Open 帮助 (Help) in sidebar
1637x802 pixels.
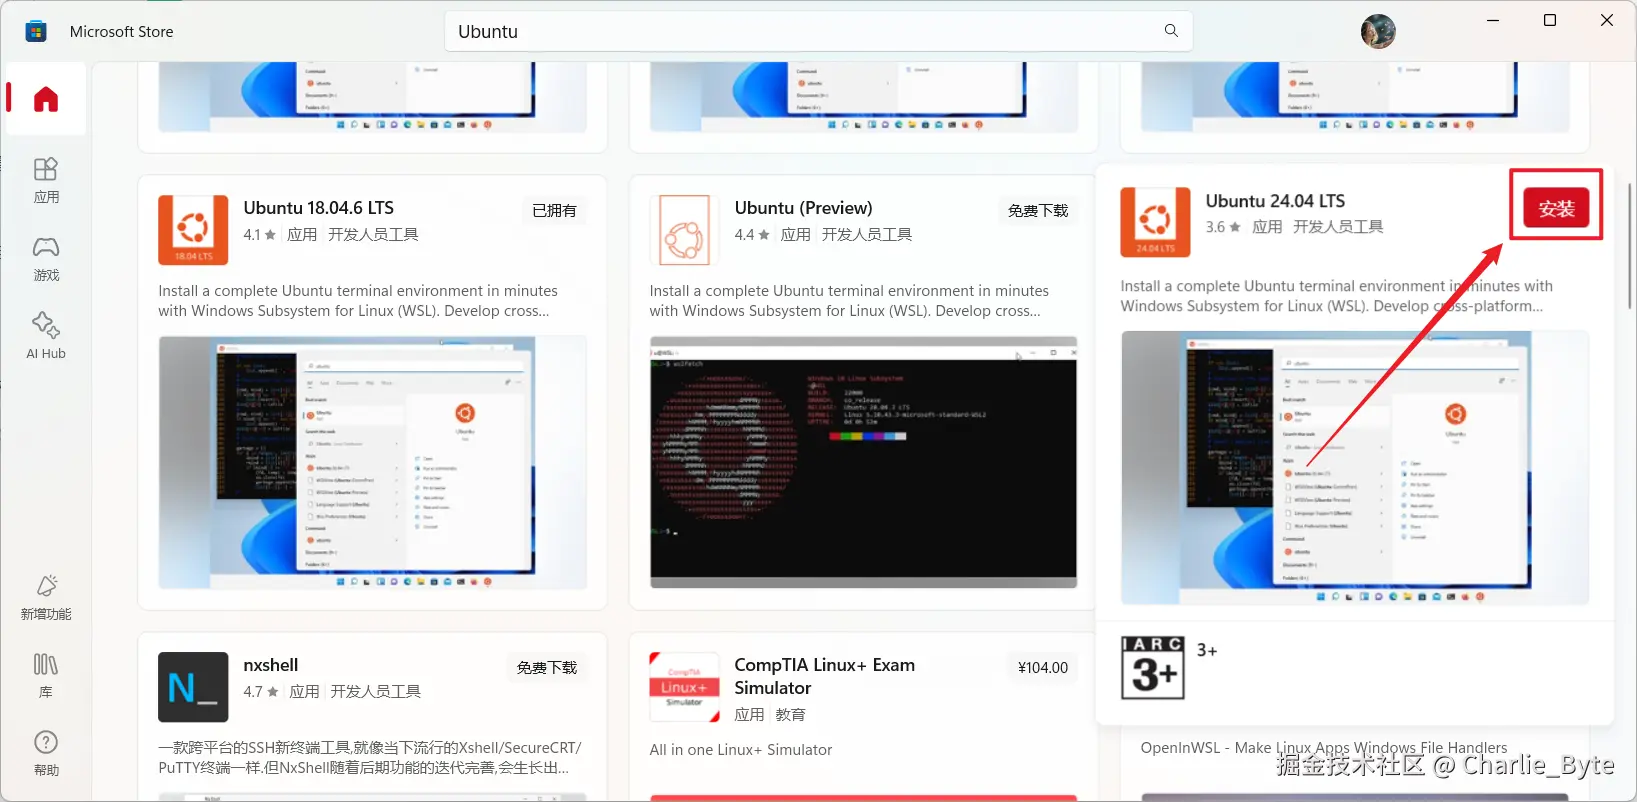[46, 754]
